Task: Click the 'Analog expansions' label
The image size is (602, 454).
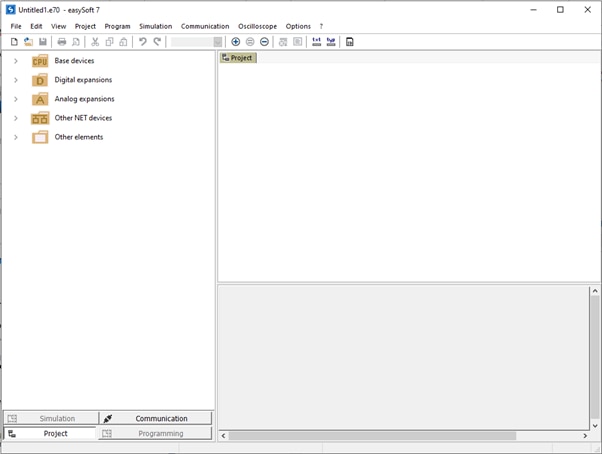Action: tap(84, 99)
